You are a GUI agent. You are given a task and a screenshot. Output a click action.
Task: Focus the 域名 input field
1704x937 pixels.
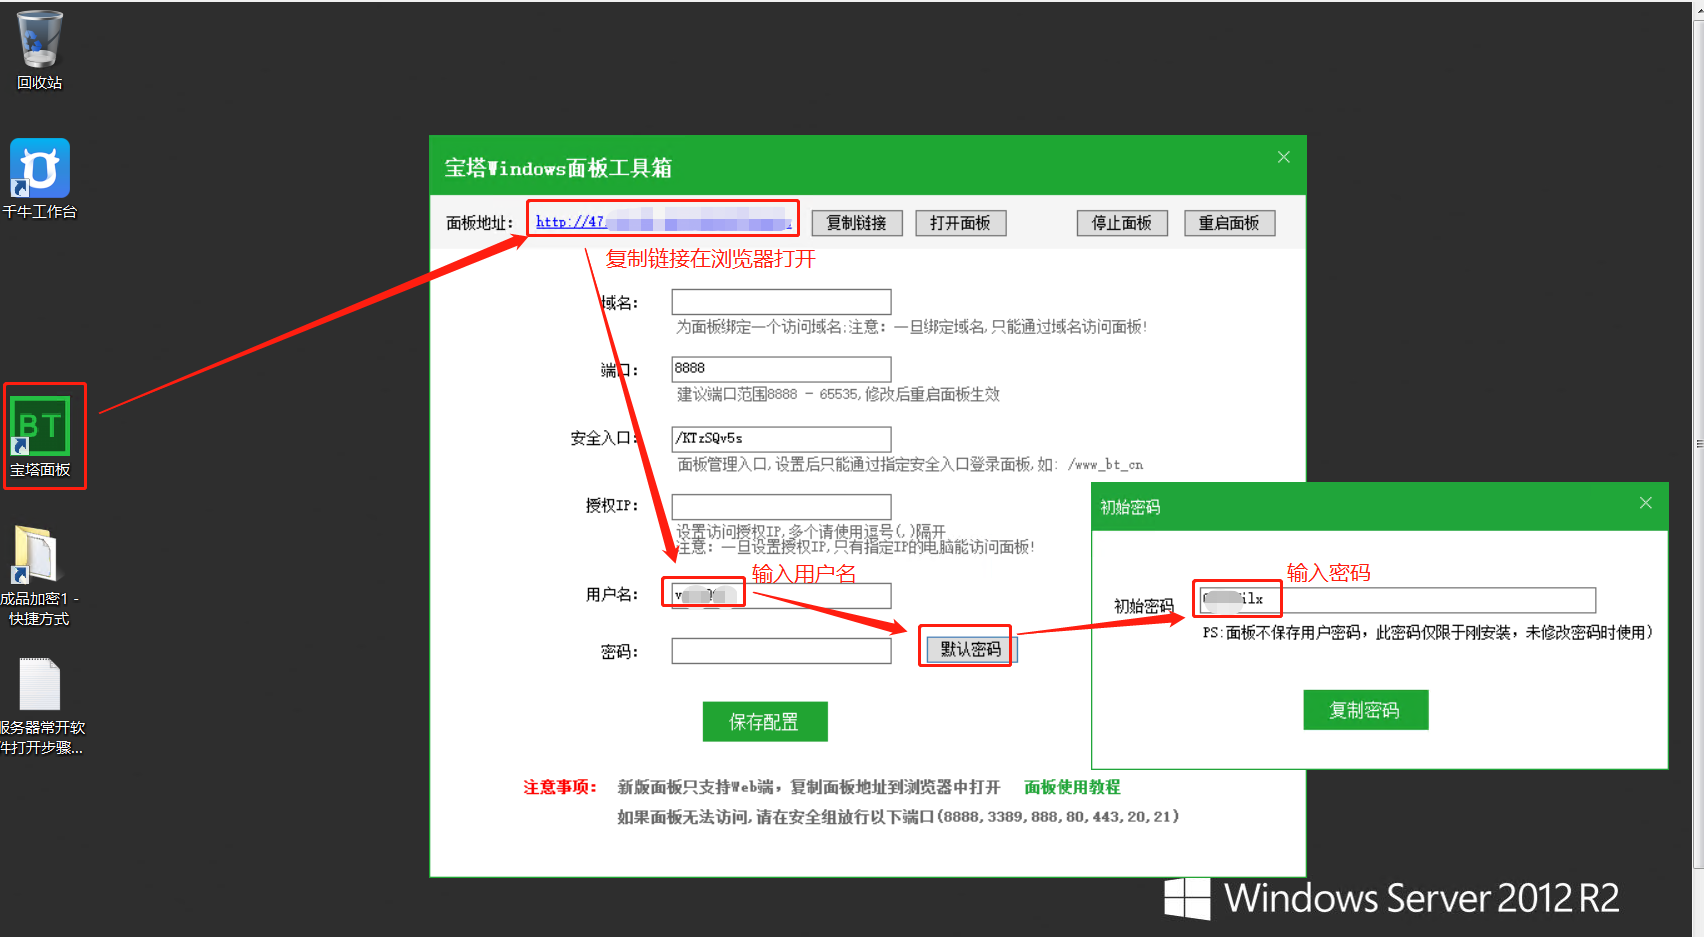point(781,302)
